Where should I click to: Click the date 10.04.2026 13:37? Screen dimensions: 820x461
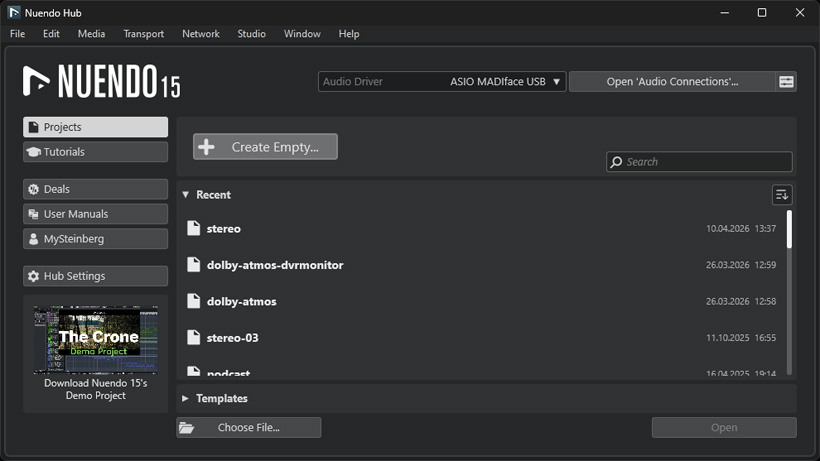point(741,228)
